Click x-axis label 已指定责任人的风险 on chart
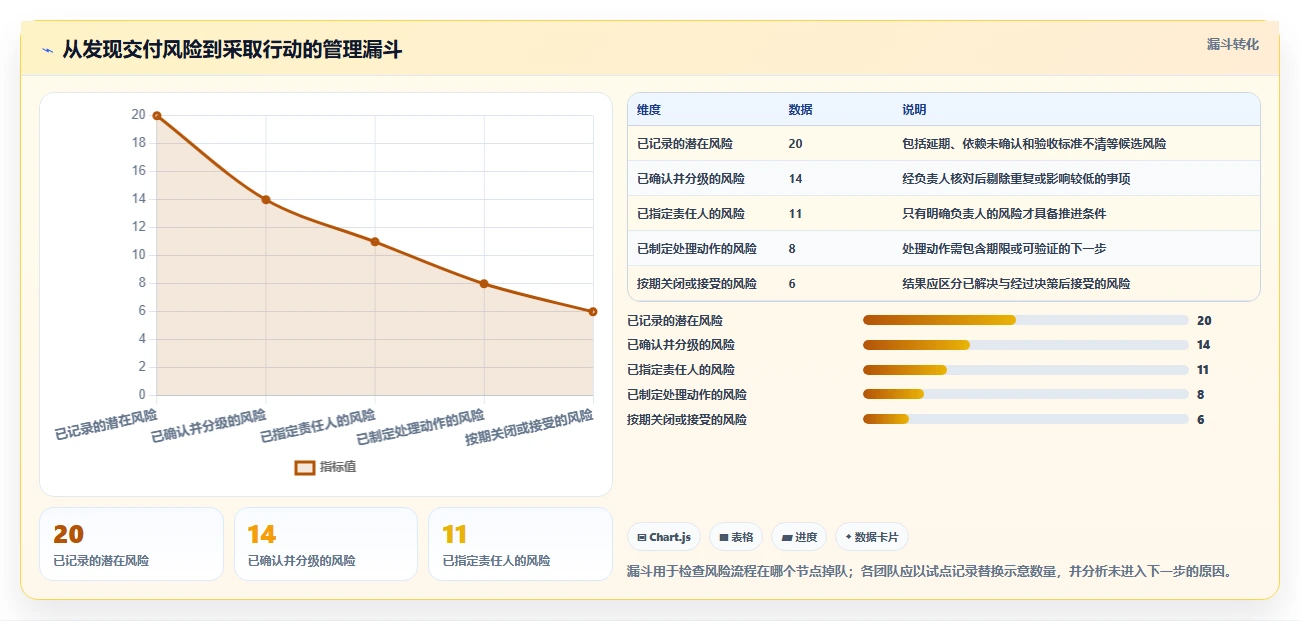This screenshot has height=621, width=1300. (318, 427)
